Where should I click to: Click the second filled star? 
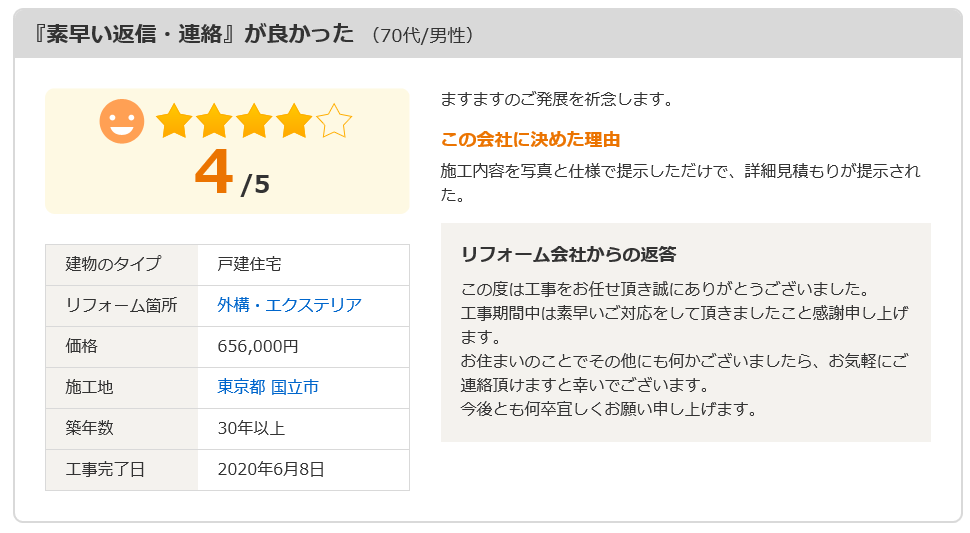click(214, 121)
